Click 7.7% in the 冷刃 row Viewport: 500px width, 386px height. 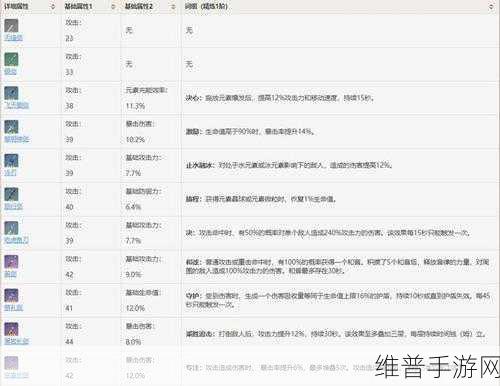(133, 173)
